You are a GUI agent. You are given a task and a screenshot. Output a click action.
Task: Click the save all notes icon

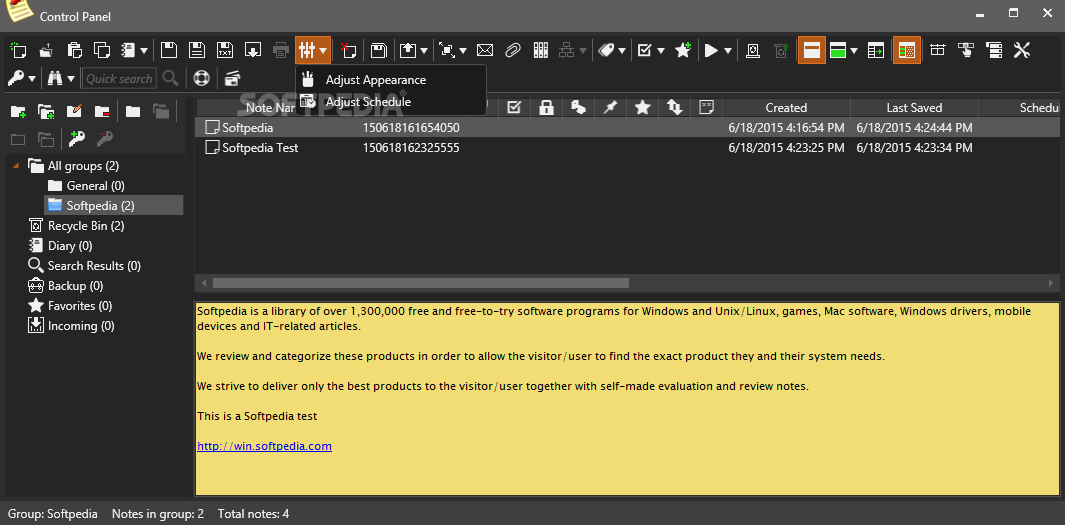[x=378, y=50]
